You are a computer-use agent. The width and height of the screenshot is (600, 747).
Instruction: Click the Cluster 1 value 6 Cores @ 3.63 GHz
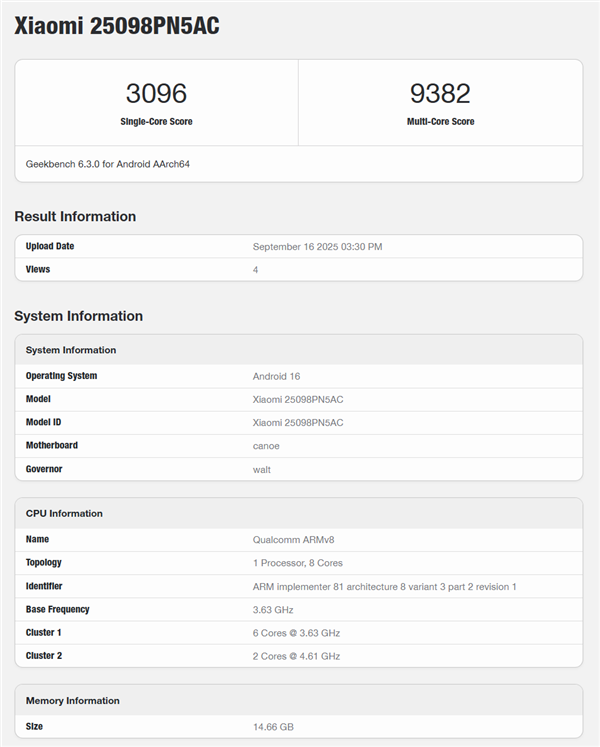point(296,633)
